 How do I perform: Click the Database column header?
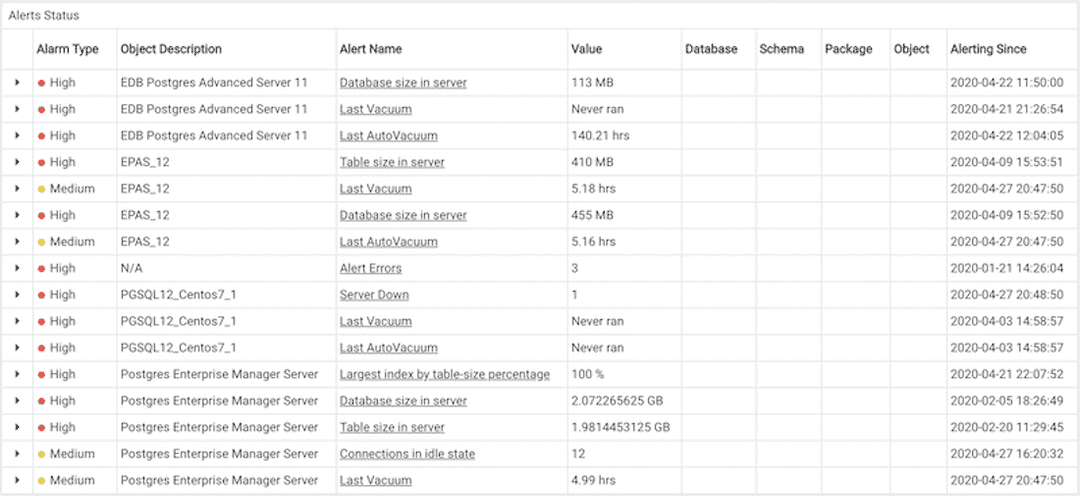[711, 49]
